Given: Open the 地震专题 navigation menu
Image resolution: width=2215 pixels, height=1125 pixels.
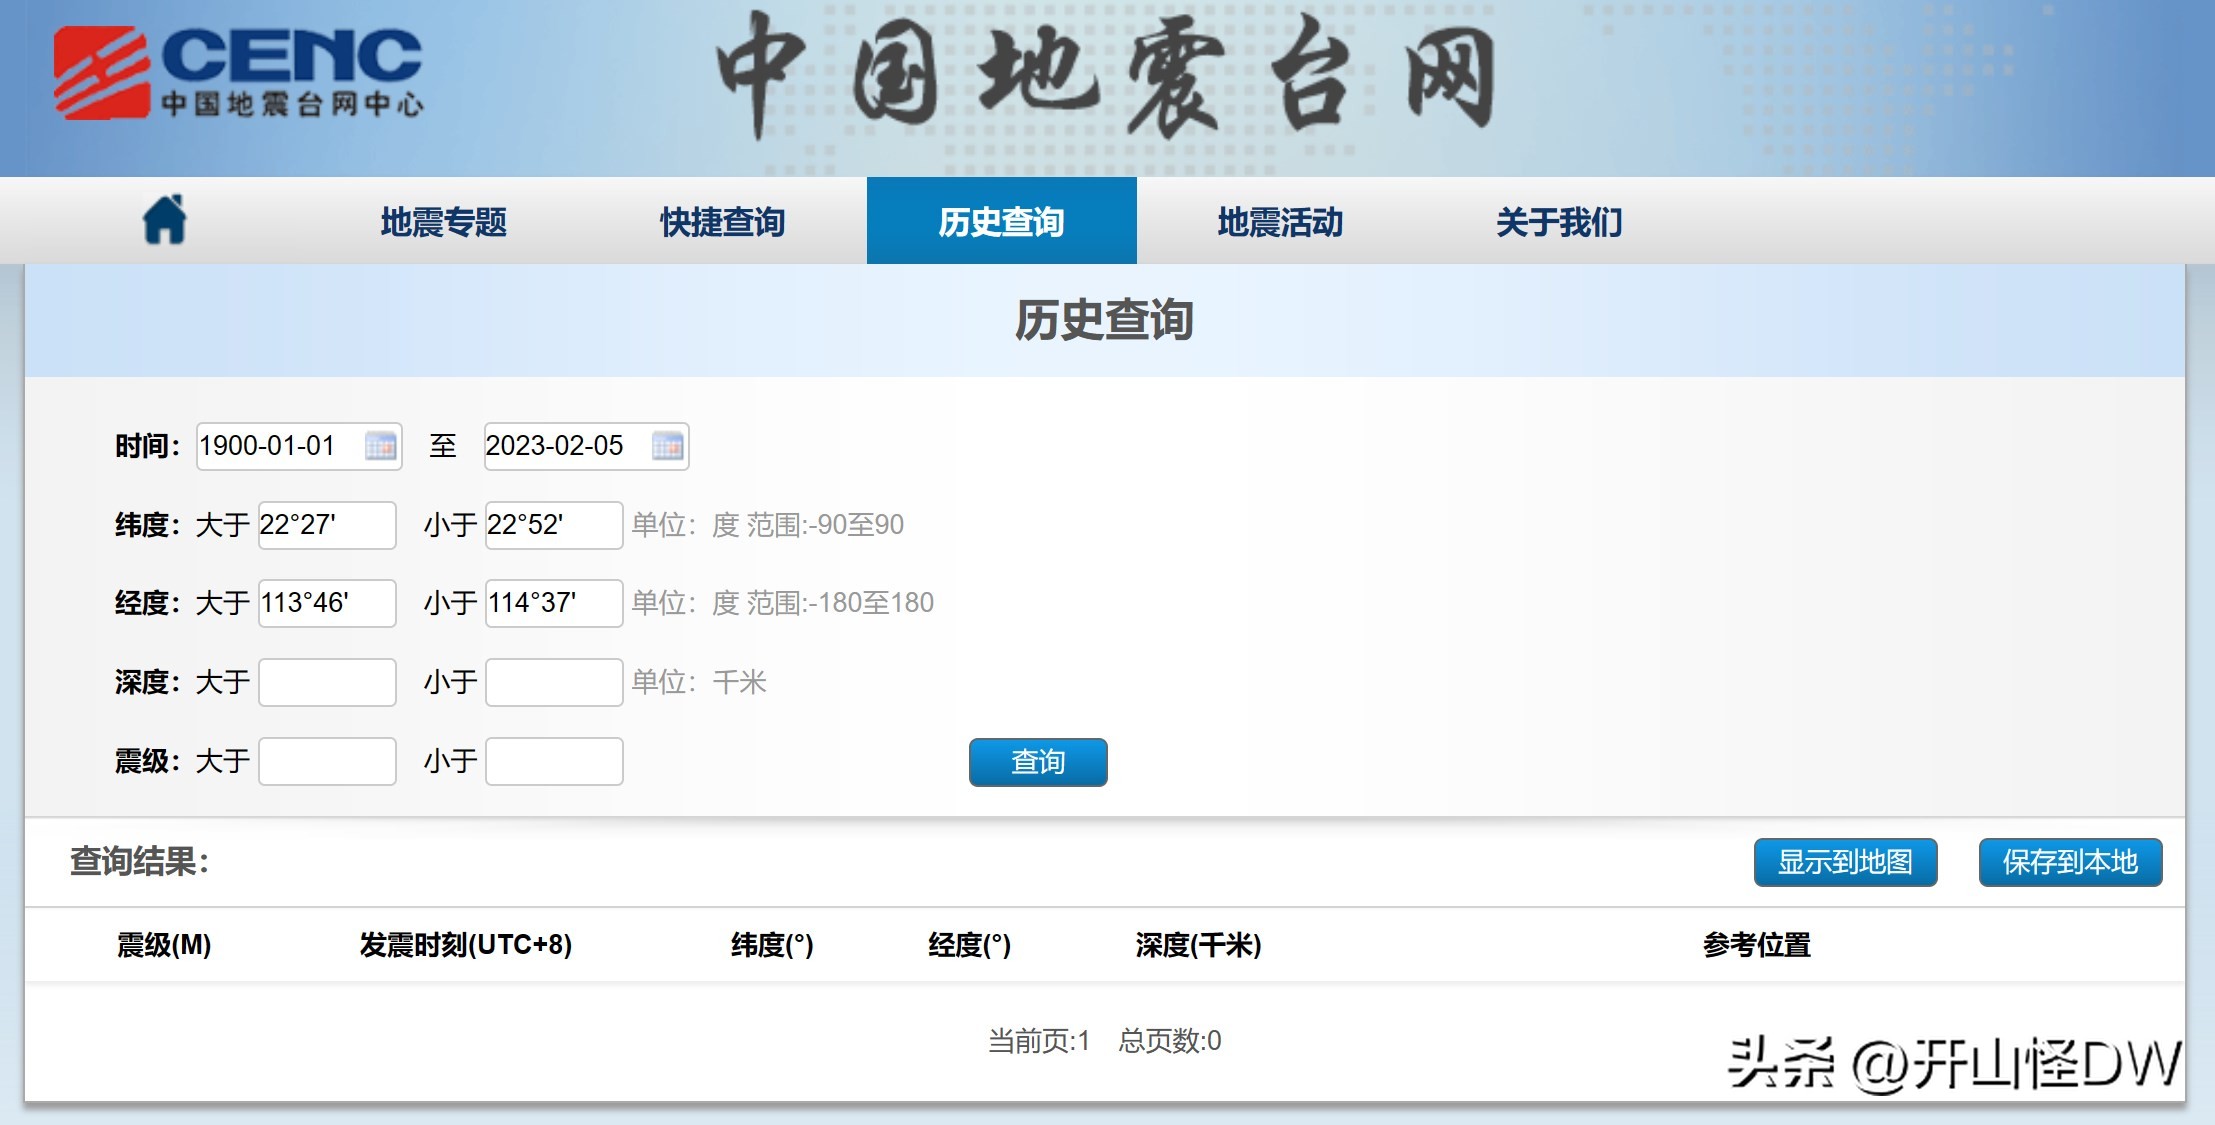Looking at the screenshot, I should point(443,222).
